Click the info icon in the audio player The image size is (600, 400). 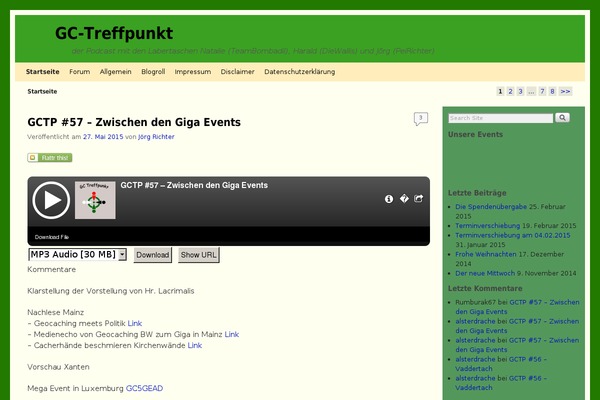(389, 199)
